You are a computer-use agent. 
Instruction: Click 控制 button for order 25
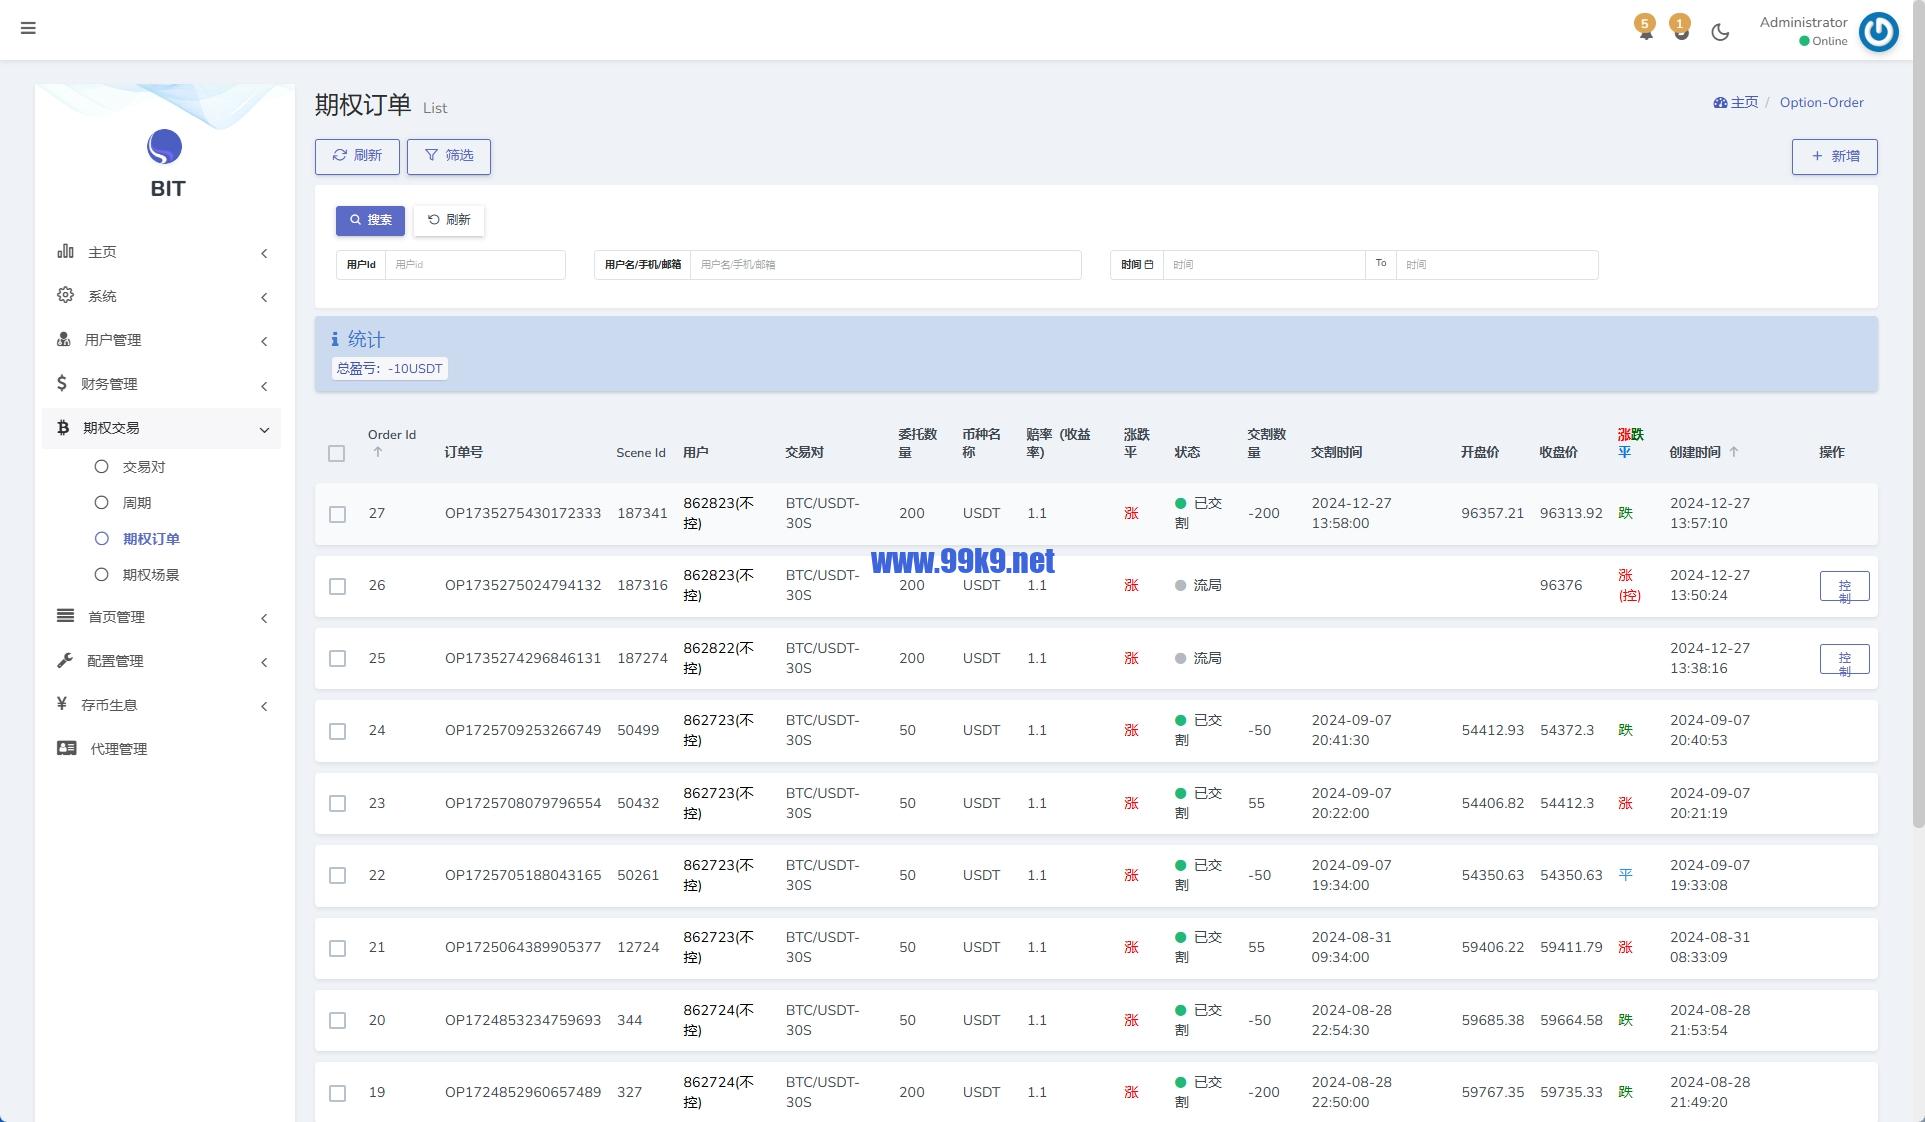click(1844, 659)
